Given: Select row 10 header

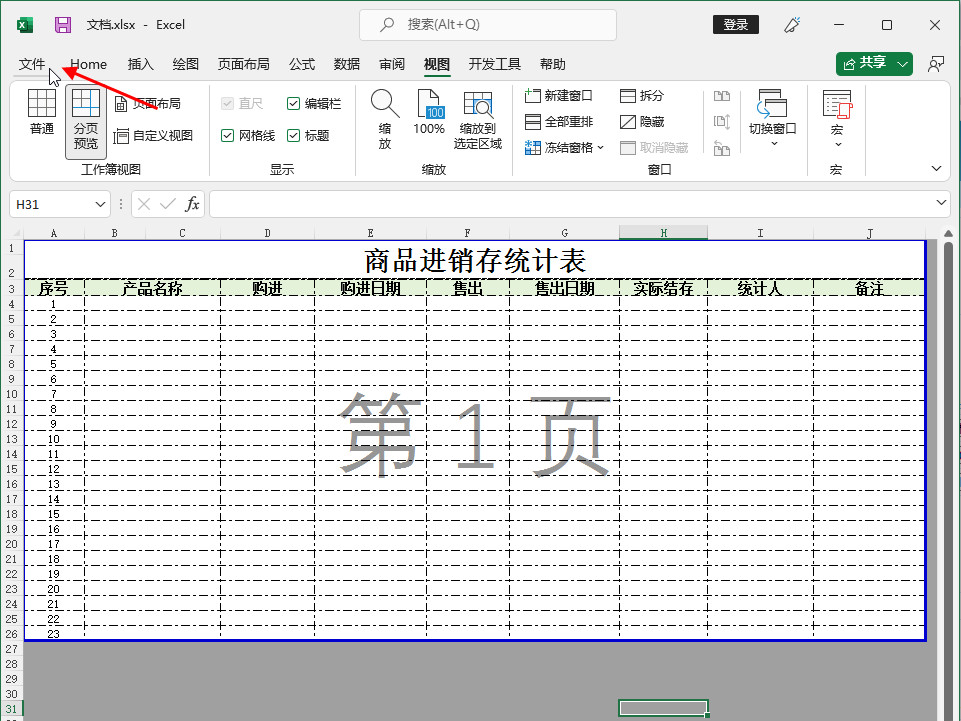Looking at the screenshot, I should pos(12,394).
